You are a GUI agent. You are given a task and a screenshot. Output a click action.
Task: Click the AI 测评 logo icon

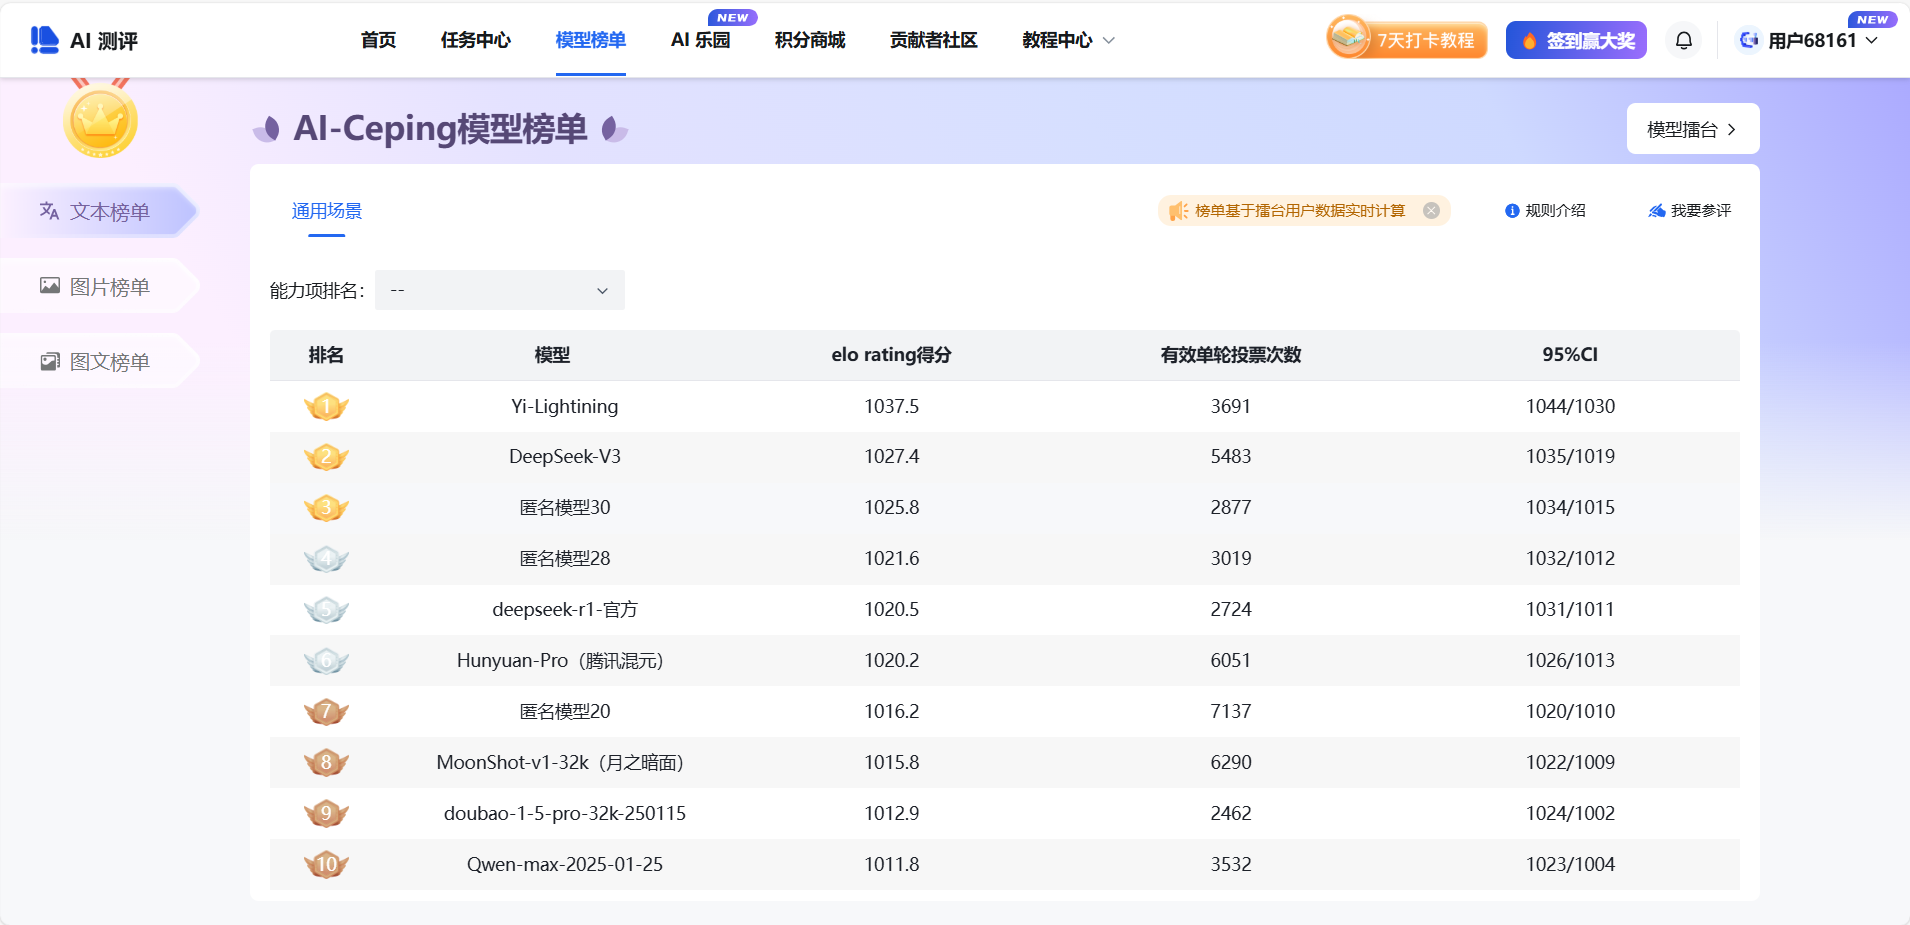coord(45,40)
